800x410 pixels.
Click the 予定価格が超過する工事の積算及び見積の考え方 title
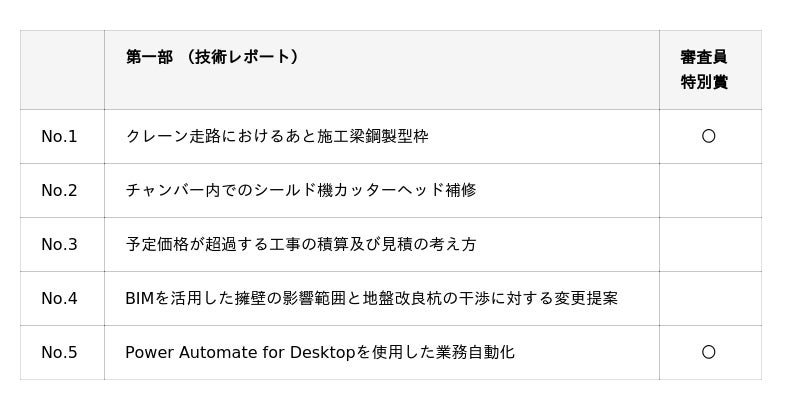[300, 244]
